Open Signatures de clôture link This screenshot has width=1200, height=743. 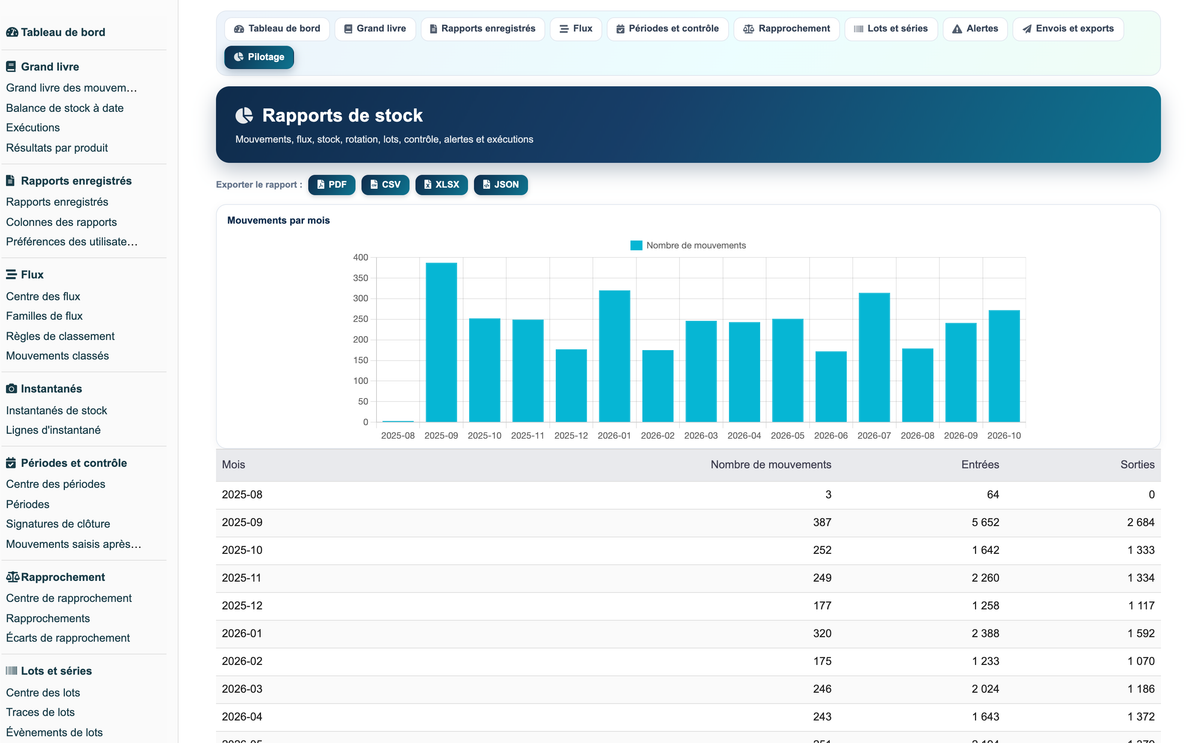click(58, 524)
